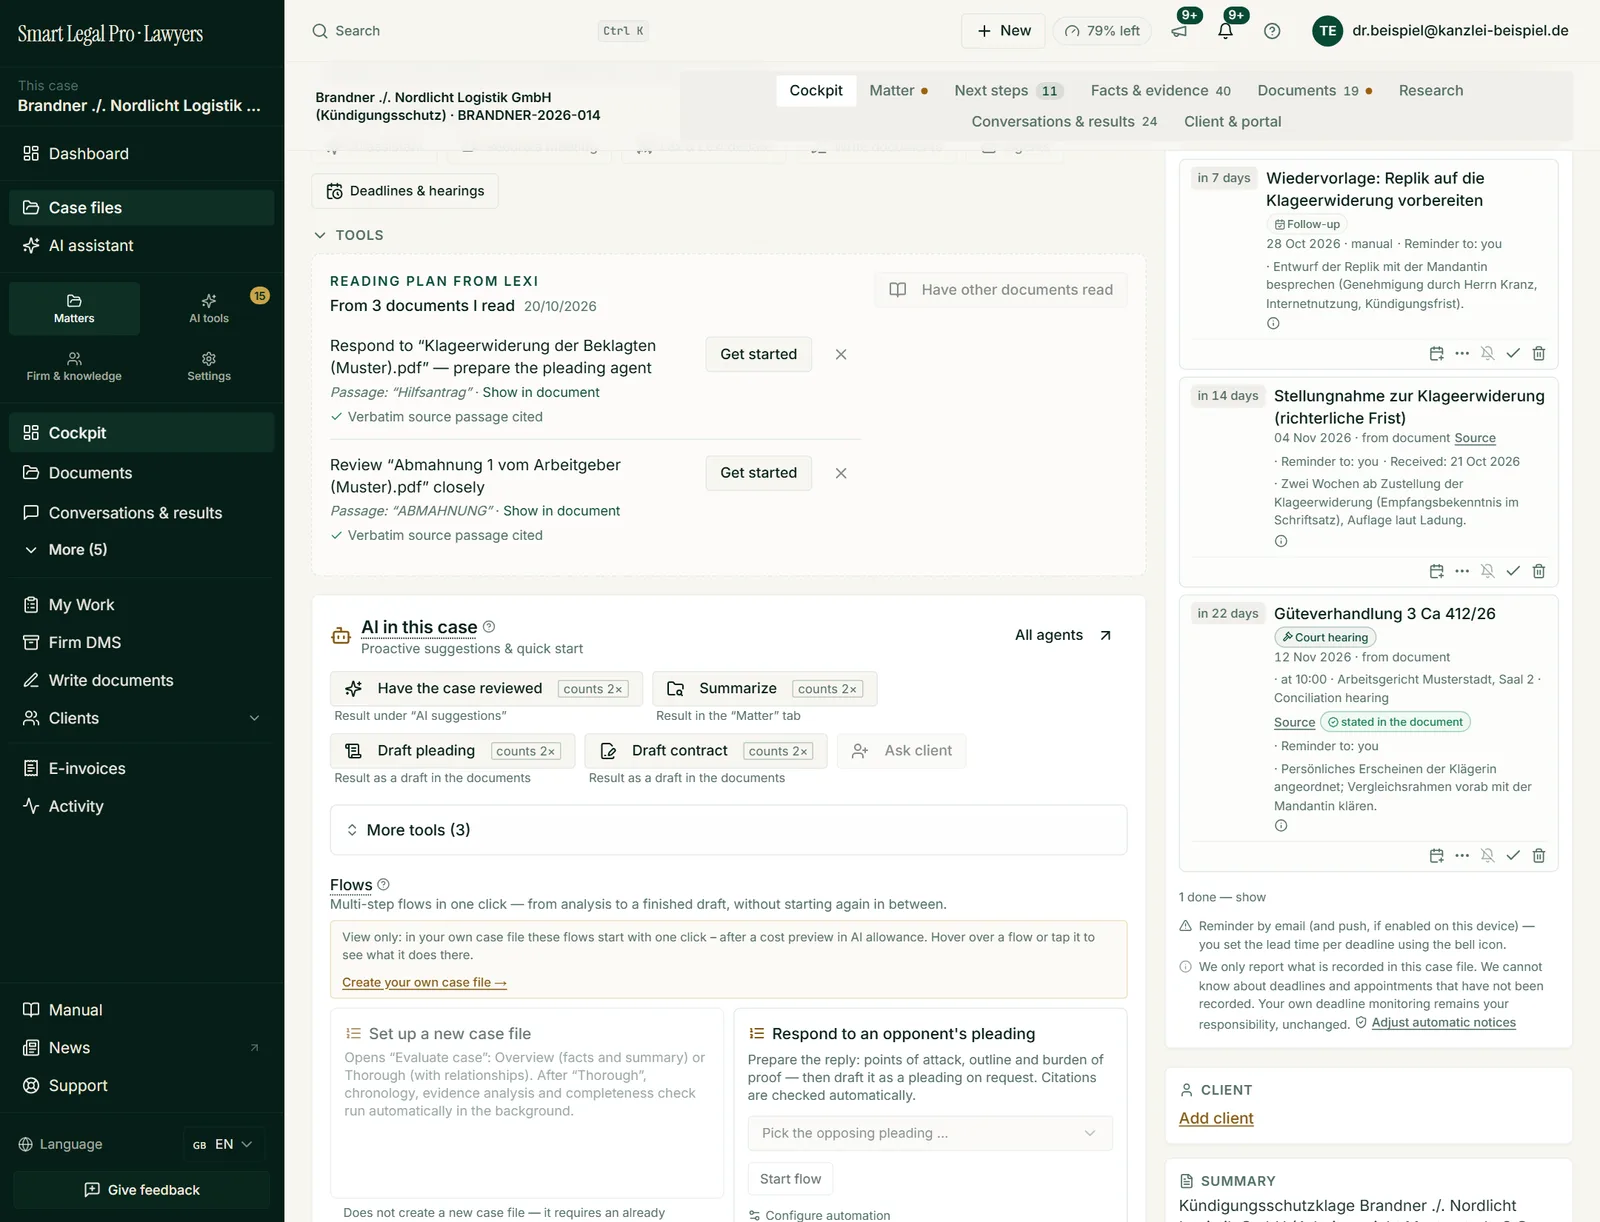The height and width of the screenshot is (1222, 1600).
Task: Dismiss the Abmahnung reading plan item
Action: (841, 473)
